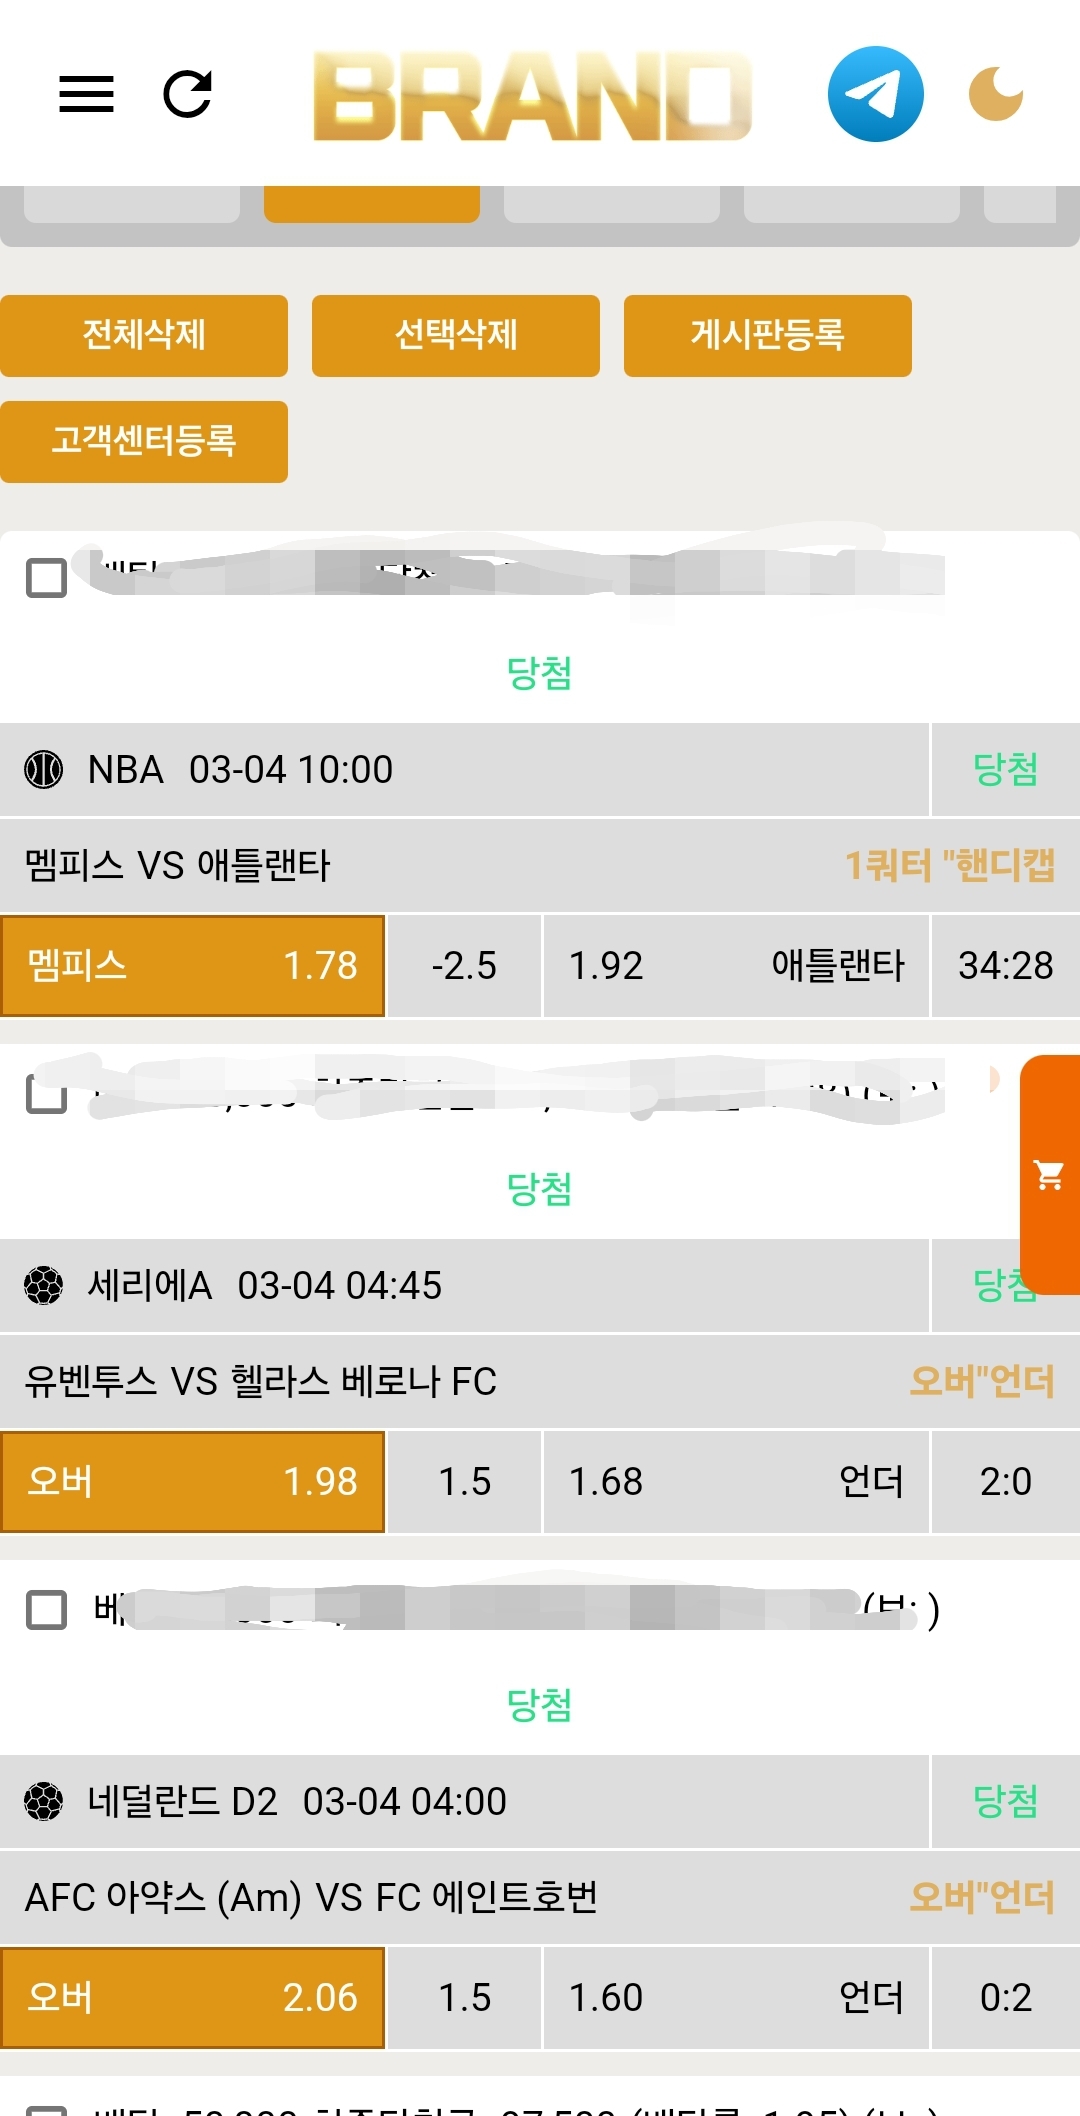1080x2116 pixels.
Task: Check the second bet slip checkbox
Action: tap(46, 1094)
